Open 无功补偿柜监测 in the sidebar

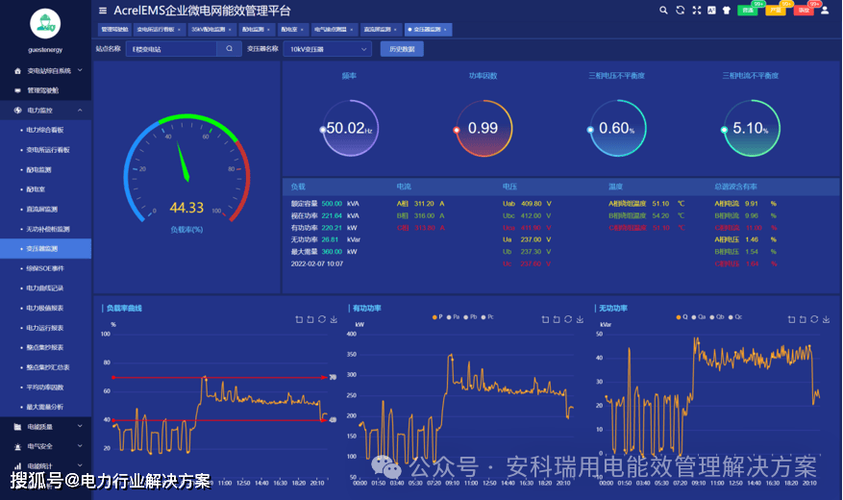click(46, 229)
